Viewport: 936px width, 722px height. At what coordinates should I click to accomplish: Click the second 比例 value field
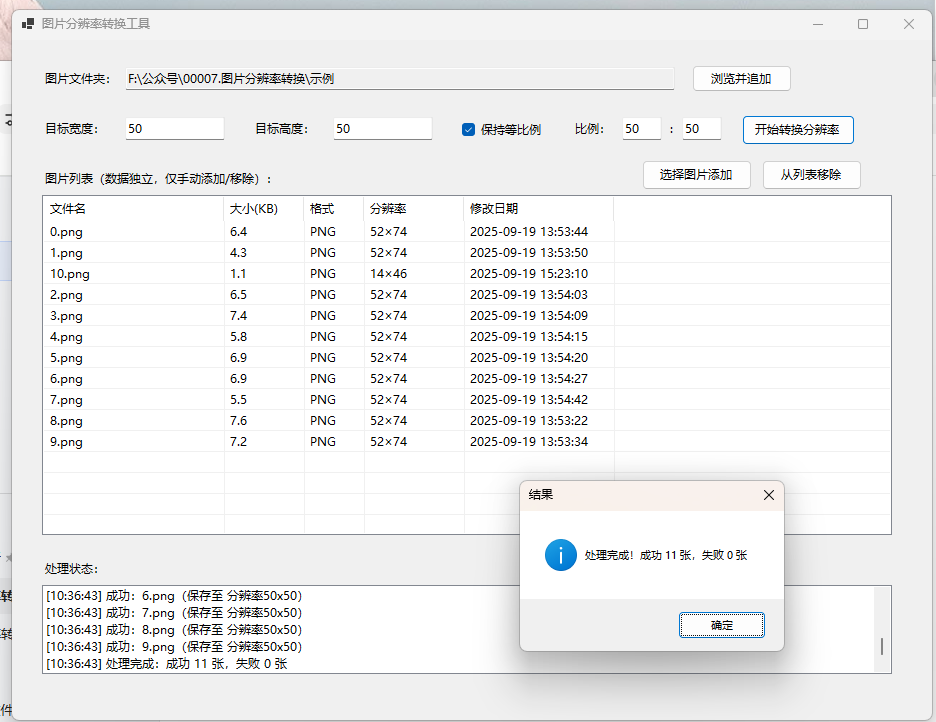click(701, 129)
